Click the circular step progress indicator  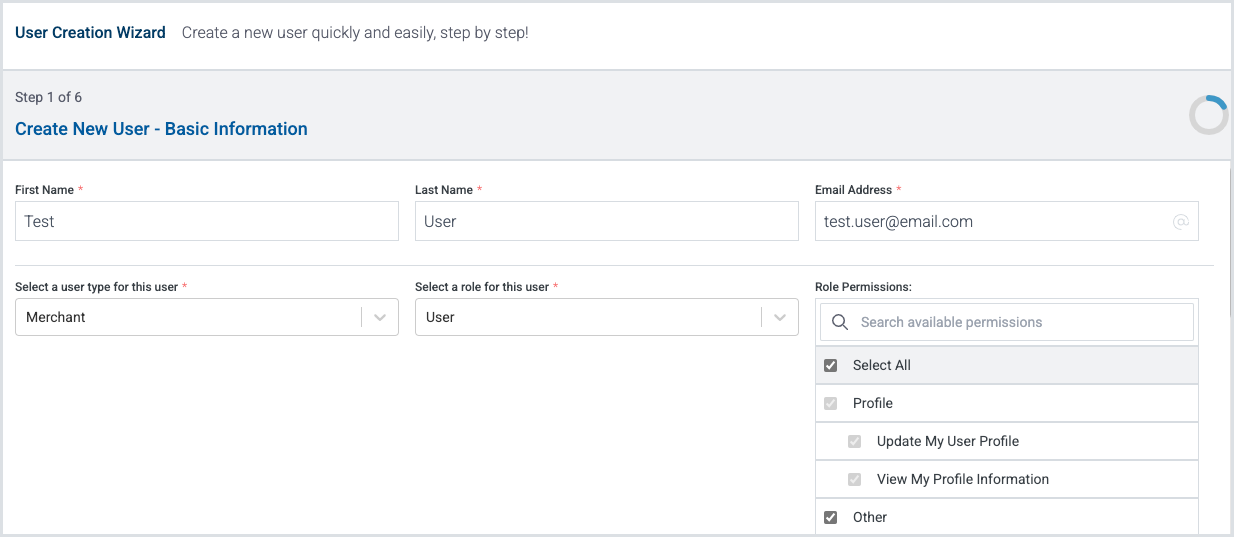(x=1208, y=115)
